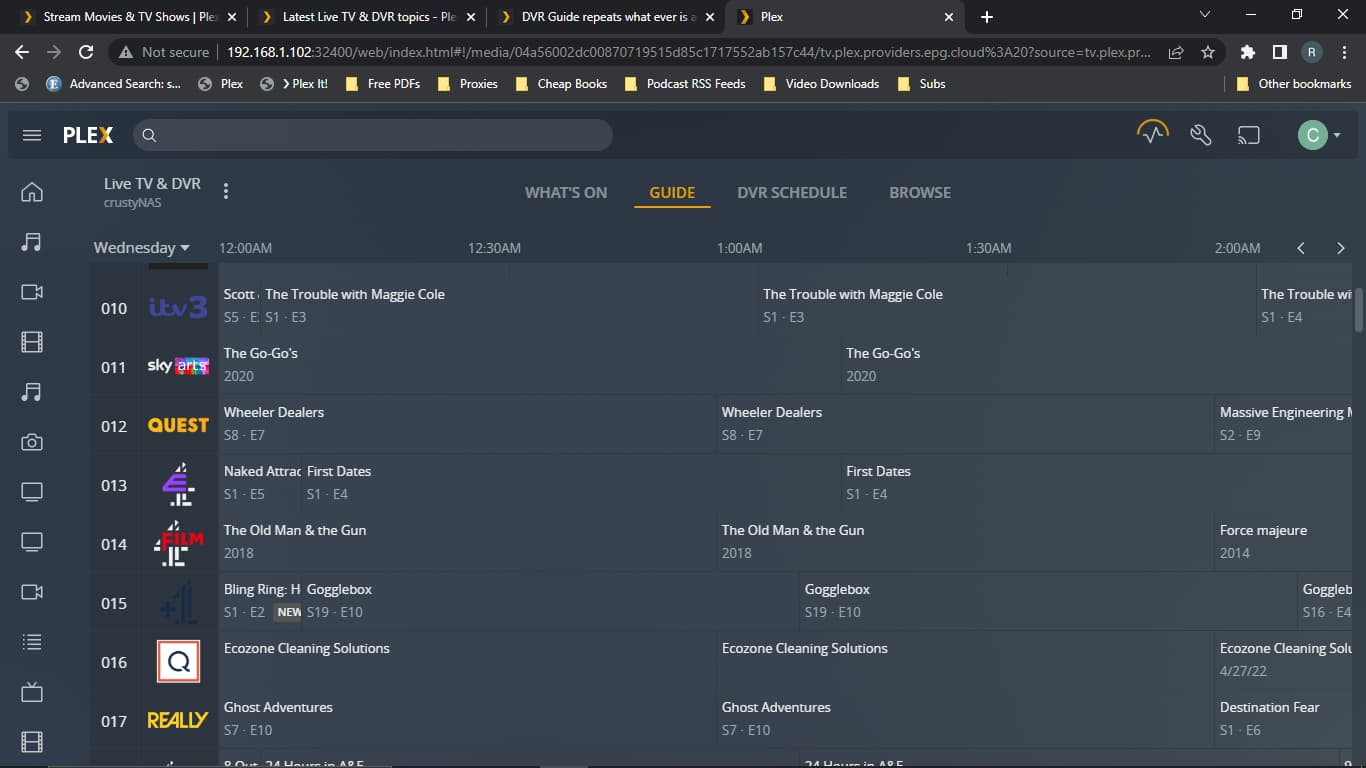Click the Plex search field
Viewport: 1366px width, 768px height.
(x=372, y=135)
